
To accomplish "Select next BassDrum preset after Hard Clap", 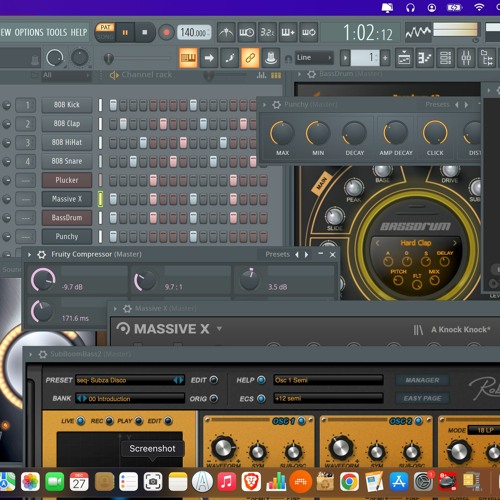I will click(x=454, y=243).
